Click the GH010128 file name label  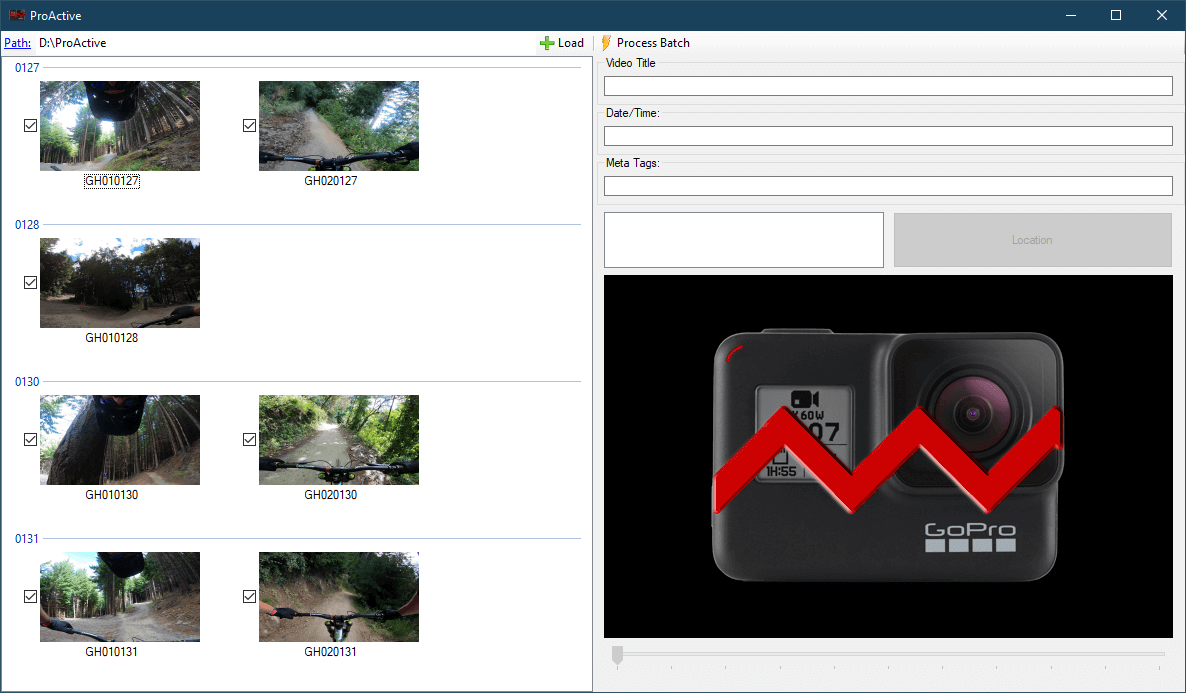[112, 337]
